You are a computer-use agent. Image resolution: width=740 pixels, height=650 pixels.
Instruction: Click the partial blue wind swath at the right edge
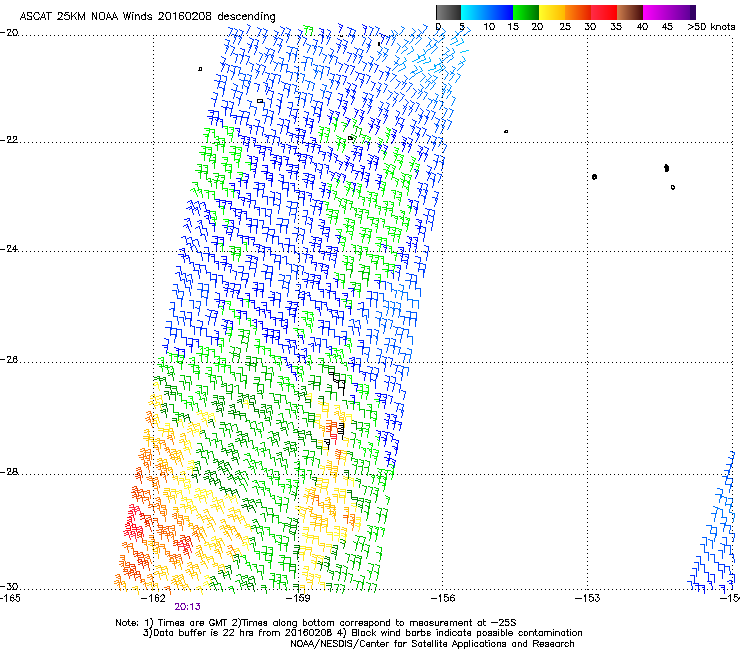click(x=713, y=524)
